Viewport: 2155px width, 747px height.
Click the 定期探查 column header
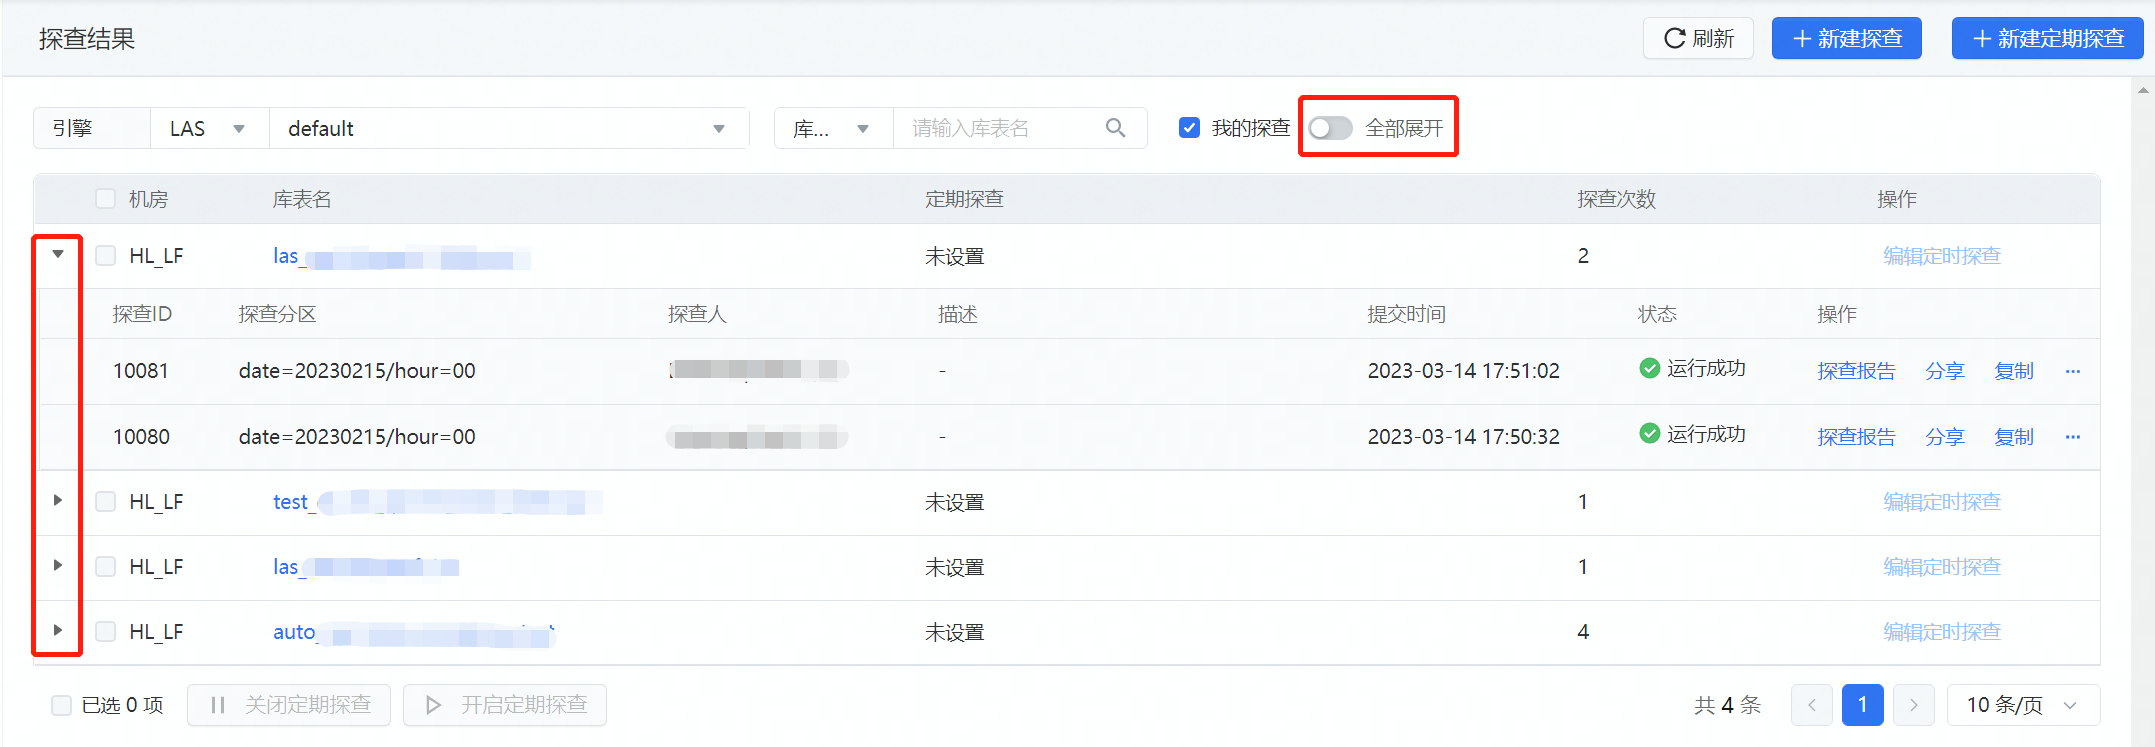[964, 199]
